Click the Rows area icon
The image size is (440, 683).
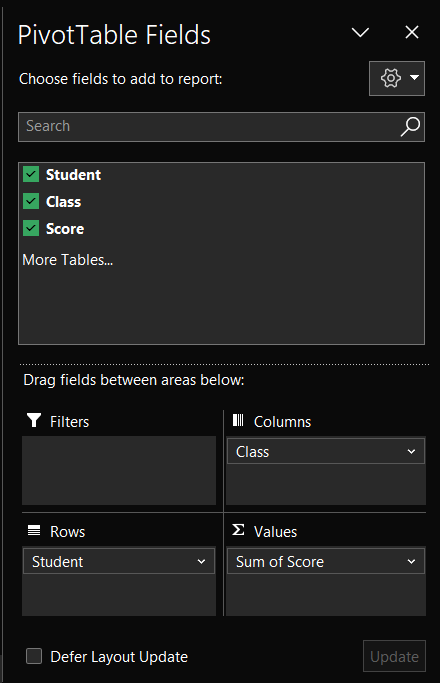(34, 531)
